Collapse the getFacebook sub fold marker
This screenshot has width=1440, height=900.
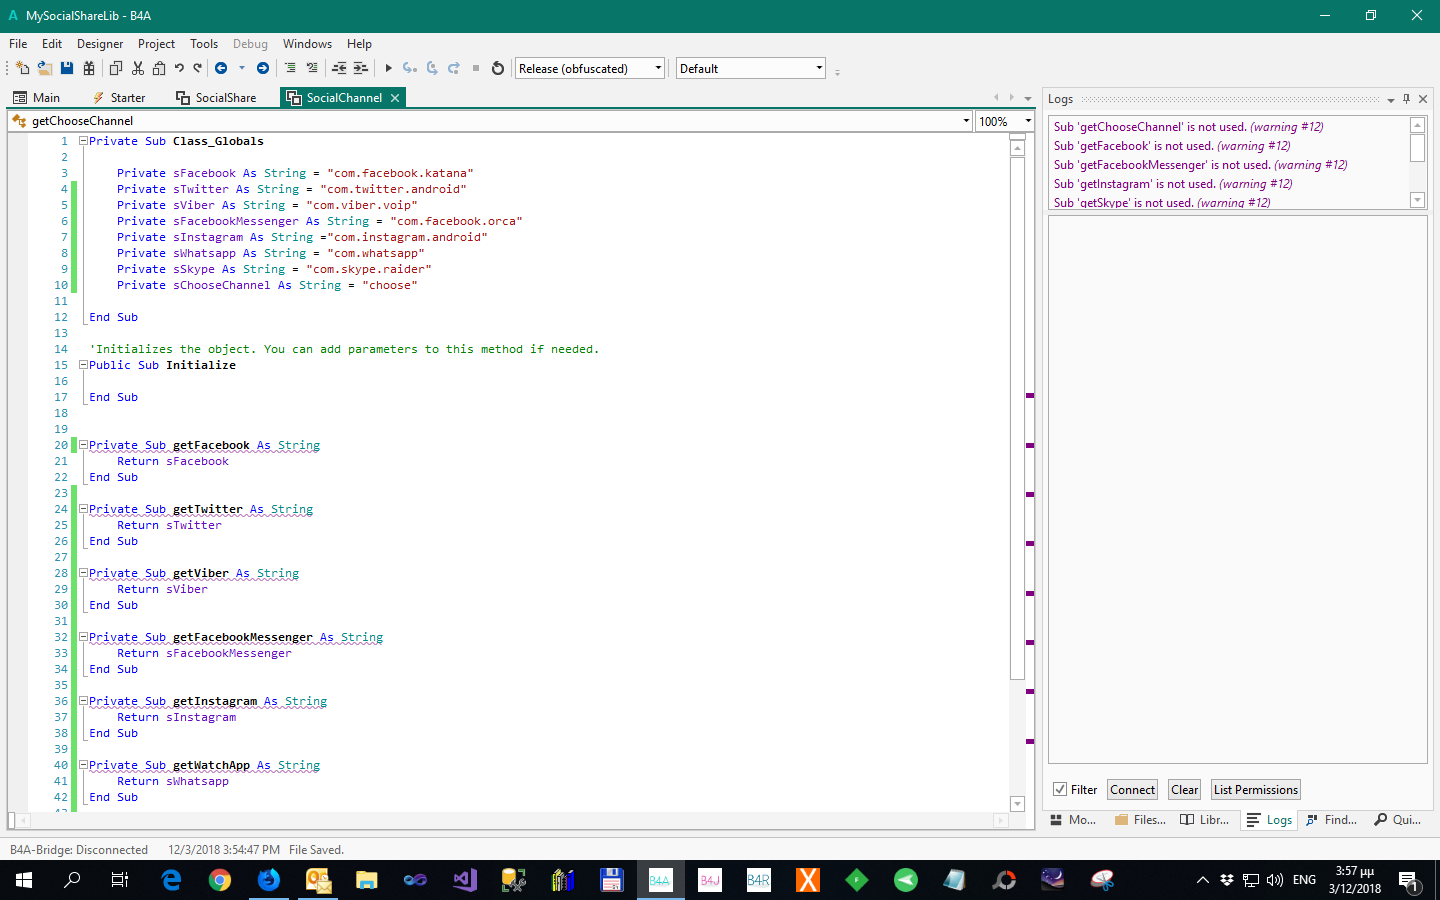point(84,445)
